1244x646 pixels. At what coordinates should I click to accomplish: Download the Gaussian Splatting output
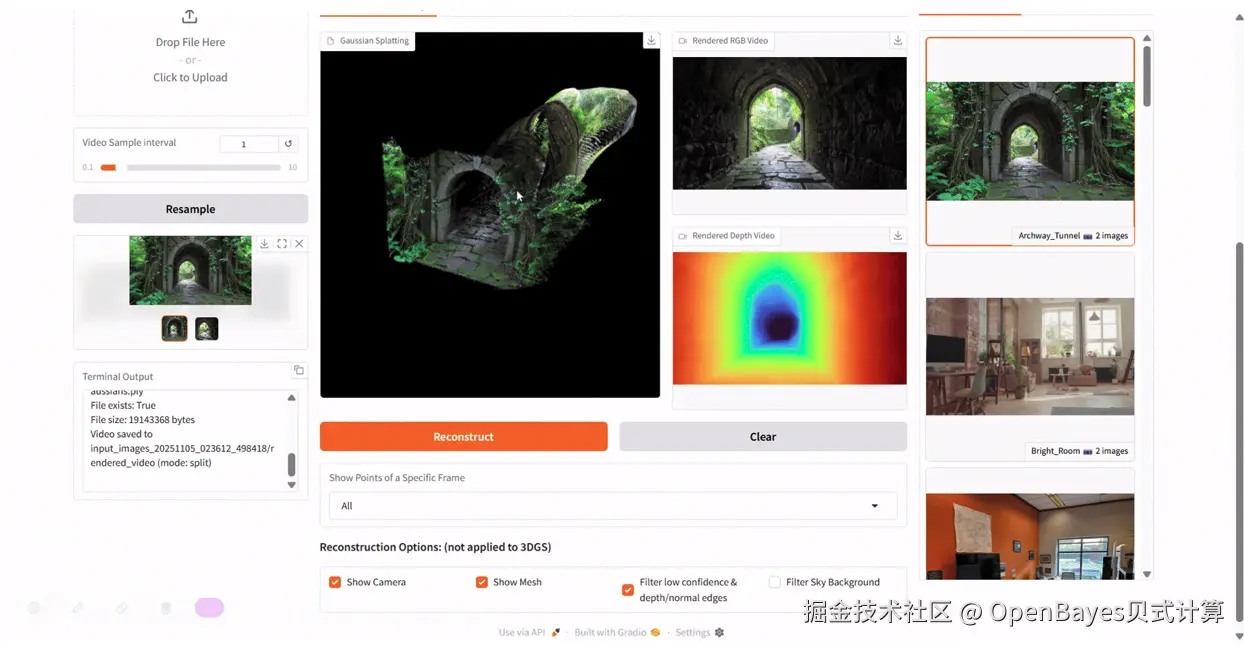(x=651, y=40)
